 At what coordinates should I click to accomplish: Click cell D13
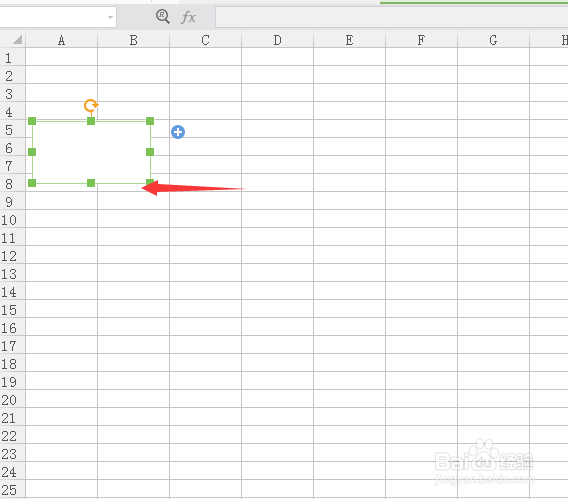(x=277, y=273)
